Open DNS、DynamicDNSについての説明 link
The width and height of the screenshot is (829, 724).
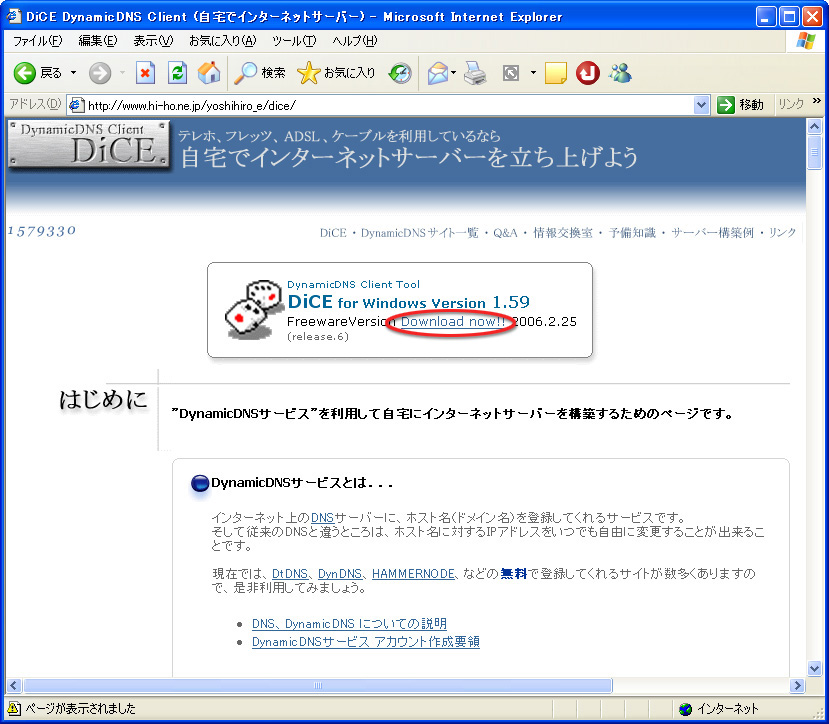coord(349,624)
